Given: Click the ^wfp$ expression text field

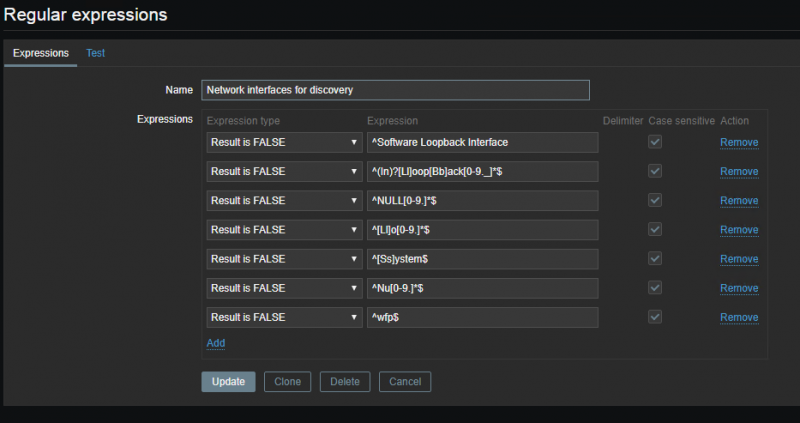Looking at the screenshot, I should [482, 318].
